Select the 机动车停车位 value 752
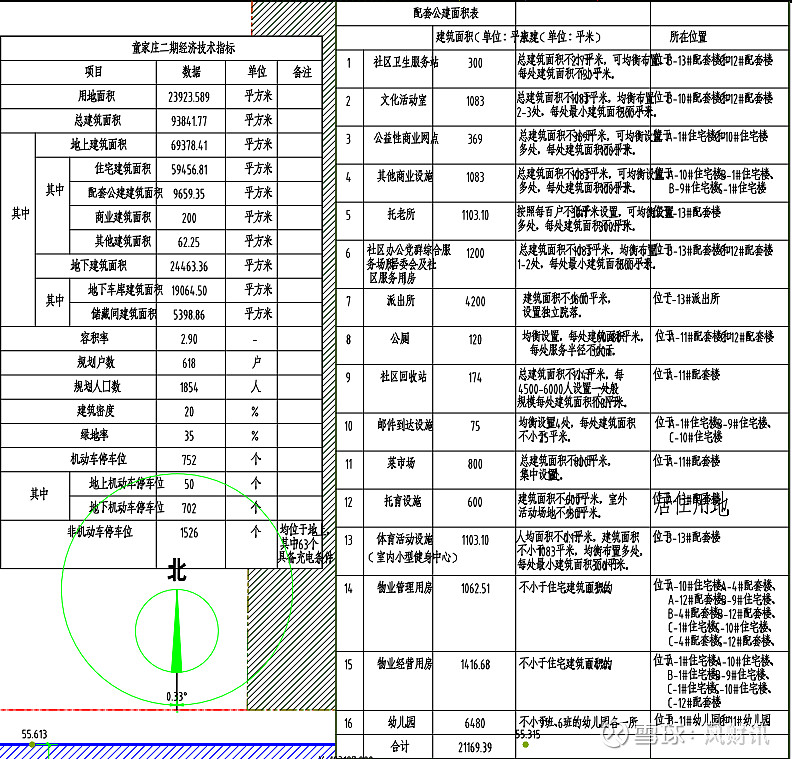 [189, 461]
